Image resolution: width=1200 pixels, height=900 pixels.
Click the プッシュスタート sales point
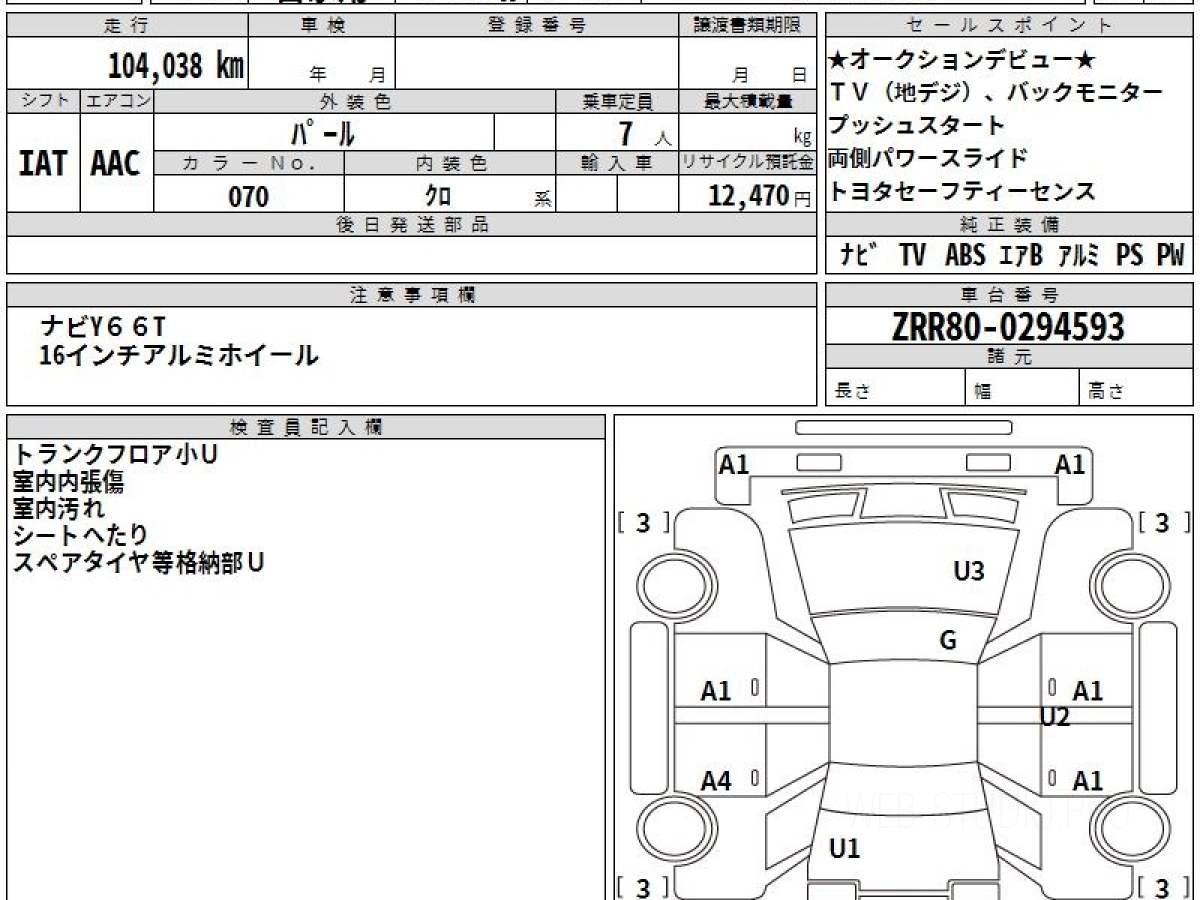[x=916, y=126]
